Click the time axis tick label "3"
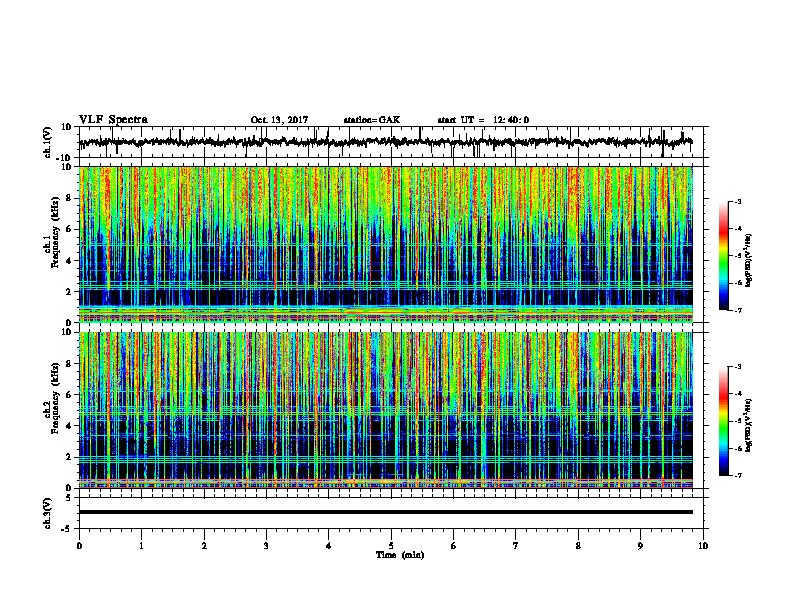 tap(266, 546)
